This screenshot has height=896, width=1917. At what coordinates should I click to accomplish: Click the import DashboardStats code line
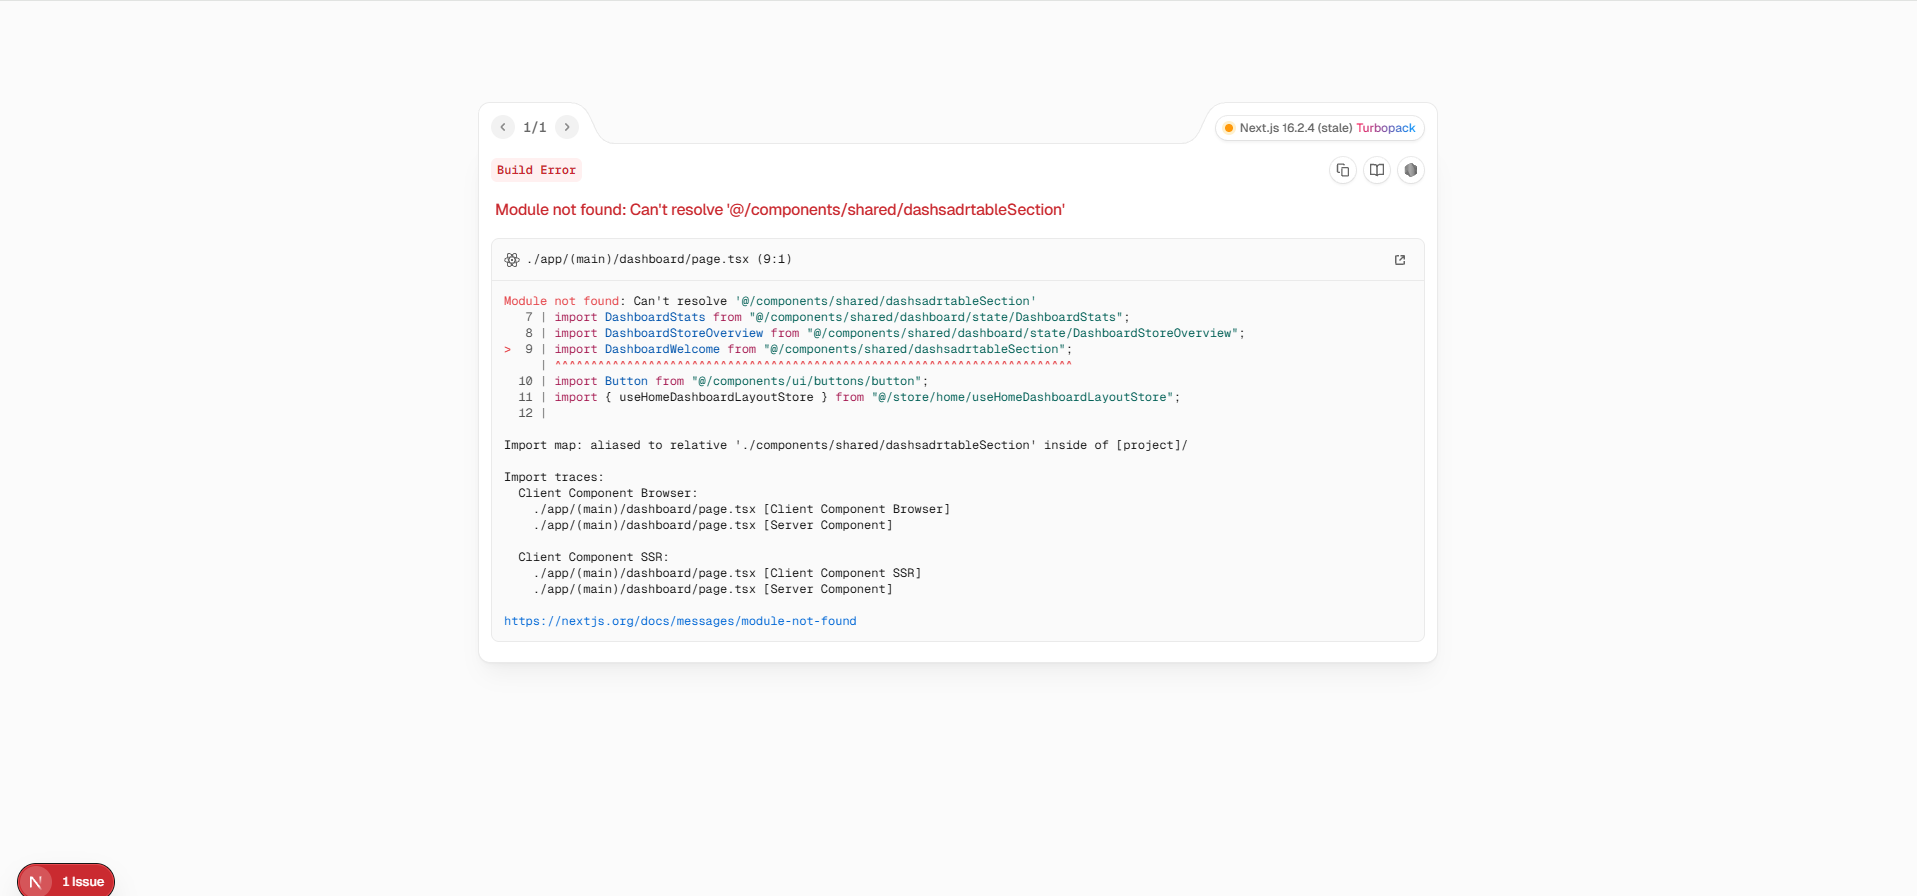[x=842, y=317]
